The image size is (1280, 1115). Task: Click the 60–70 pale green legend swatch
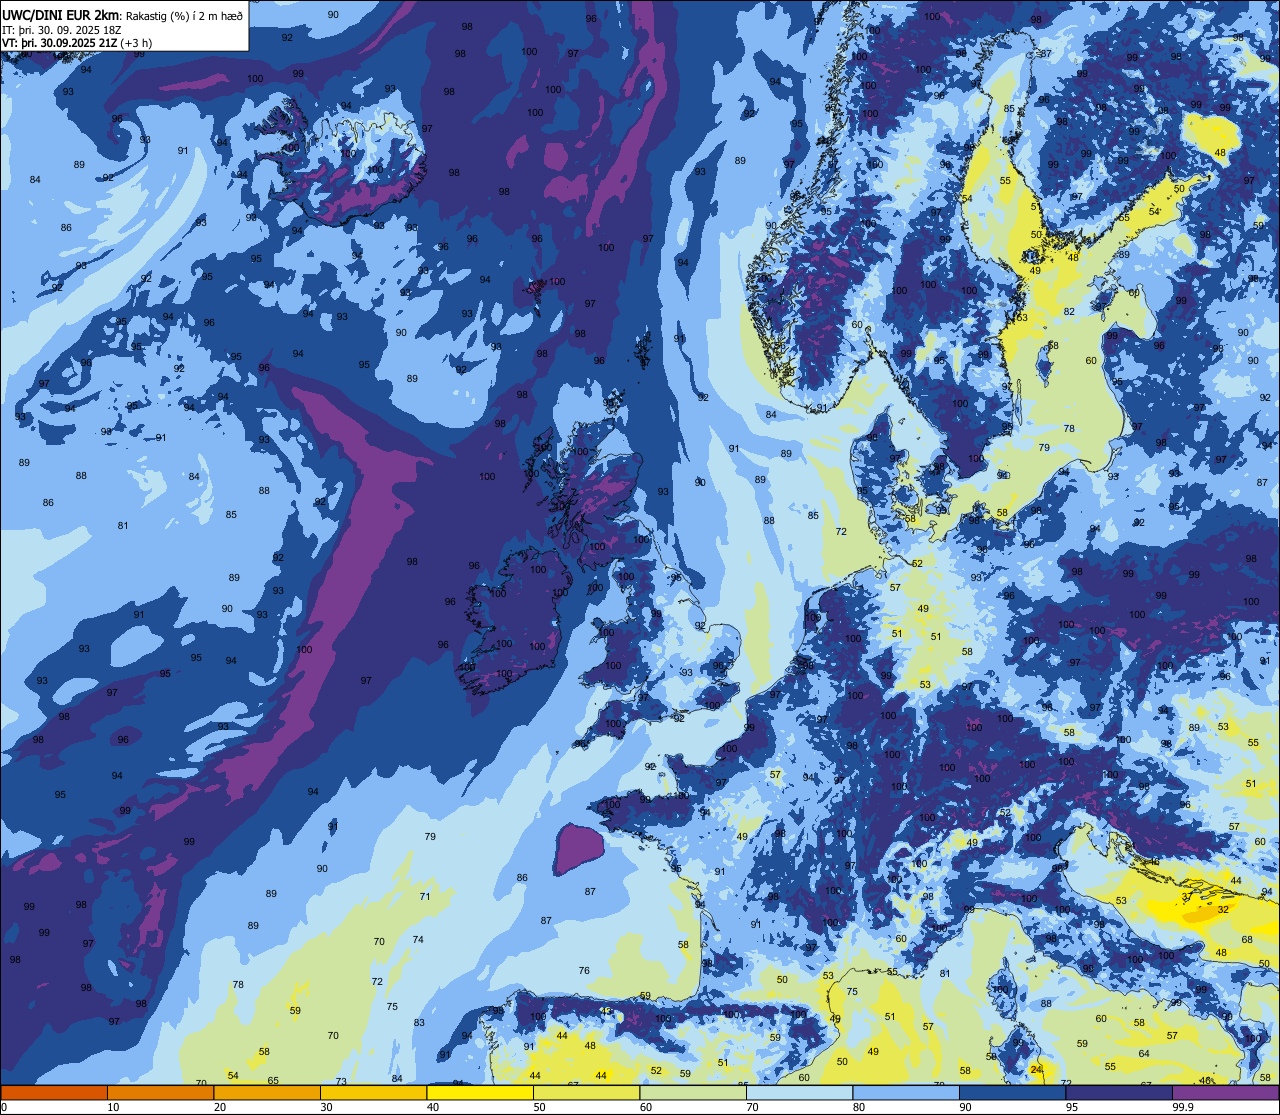tap(693, 1093)
